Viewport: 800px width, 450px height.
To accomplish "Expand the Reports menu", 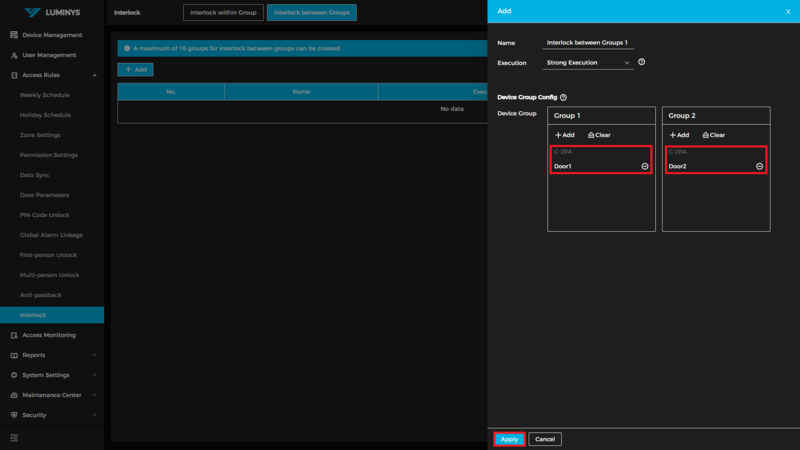I will (x=94, y=355).
